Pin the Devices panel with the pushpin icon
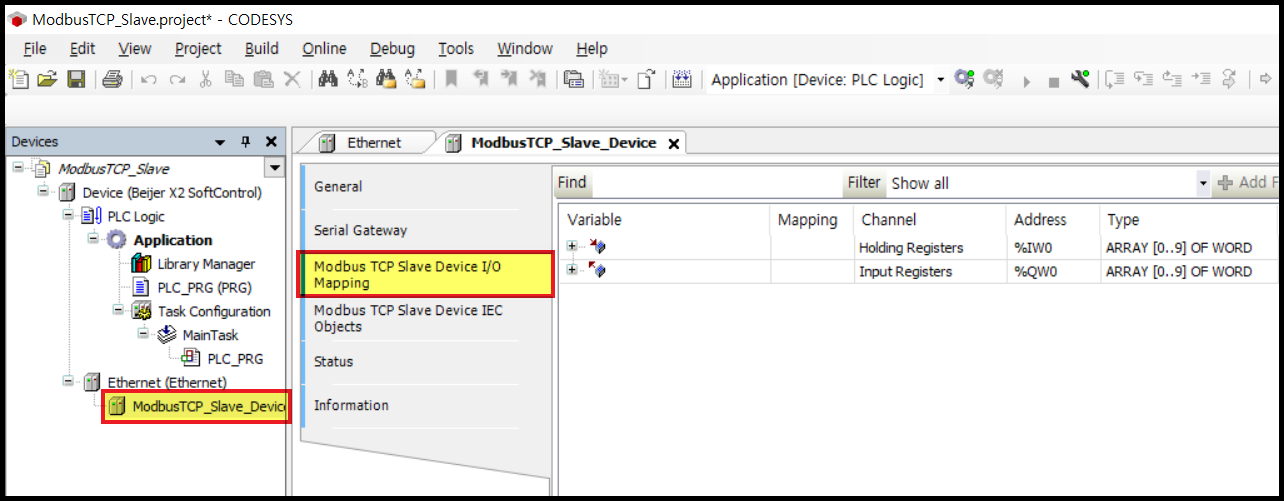This screenshot has height=501, width=1284. tap(246, 143)
